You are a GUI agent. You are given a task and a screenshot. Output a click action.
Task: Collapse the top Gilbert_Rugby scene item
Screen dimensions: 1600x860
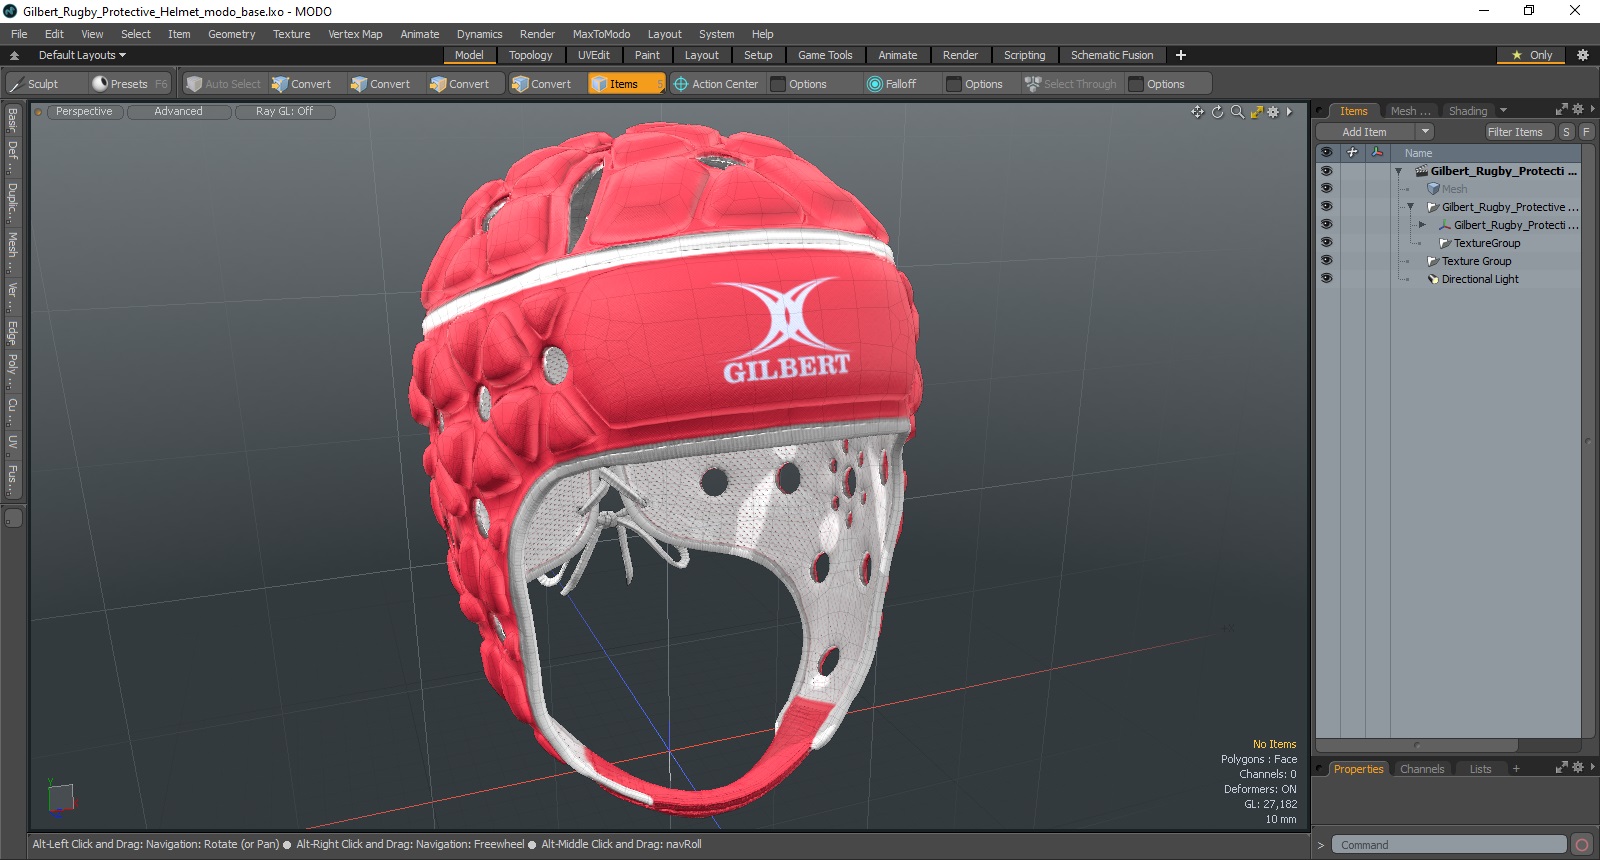(x=1398, y=171)
